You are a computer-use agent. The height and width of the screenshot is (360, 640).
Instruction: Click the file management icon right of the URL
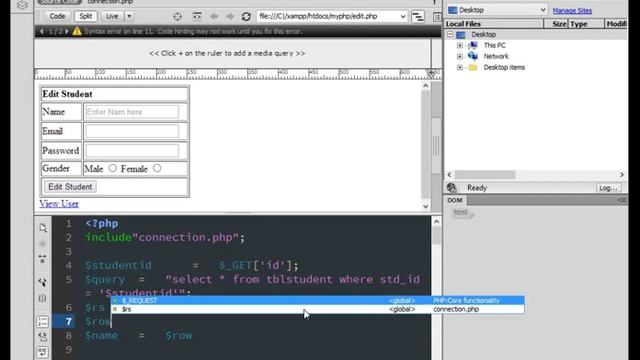[418, 16]
